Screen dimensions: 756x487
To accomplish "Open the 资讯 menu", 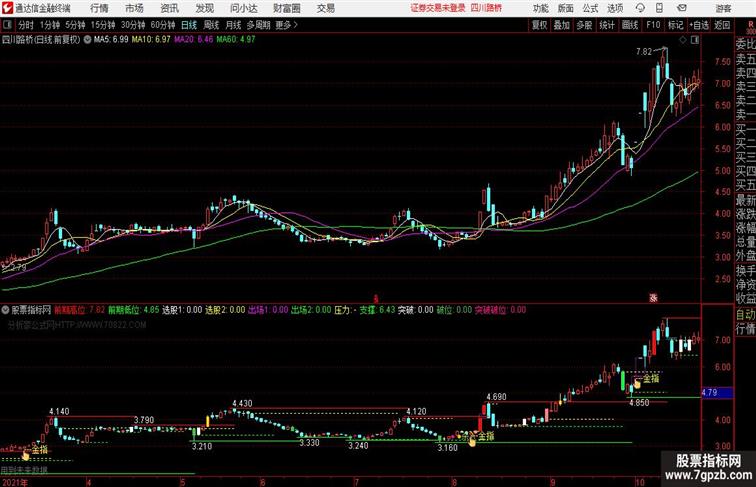I will coord(169,8).
